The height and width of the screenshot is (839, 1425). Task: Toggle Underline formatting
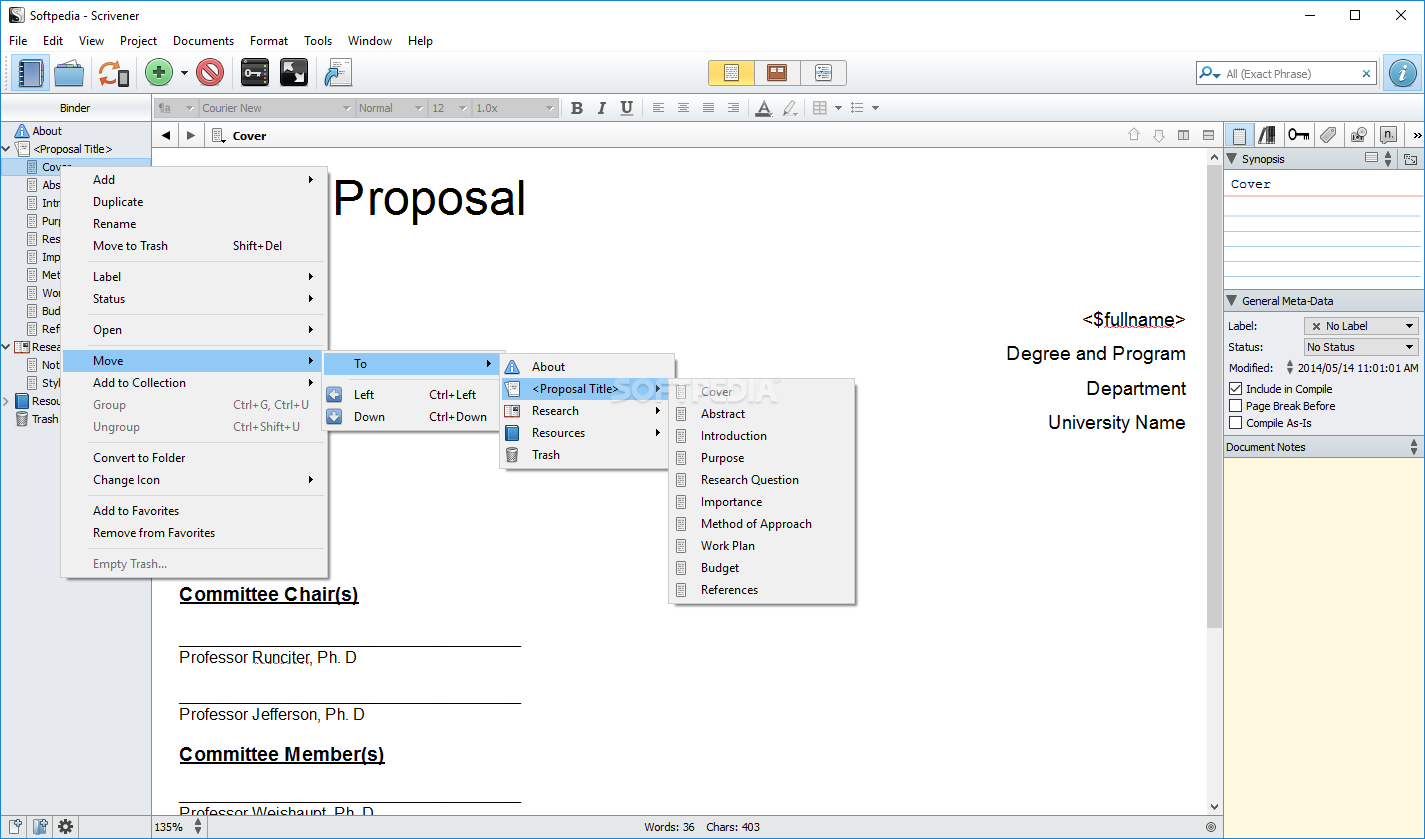coord(627,108)
